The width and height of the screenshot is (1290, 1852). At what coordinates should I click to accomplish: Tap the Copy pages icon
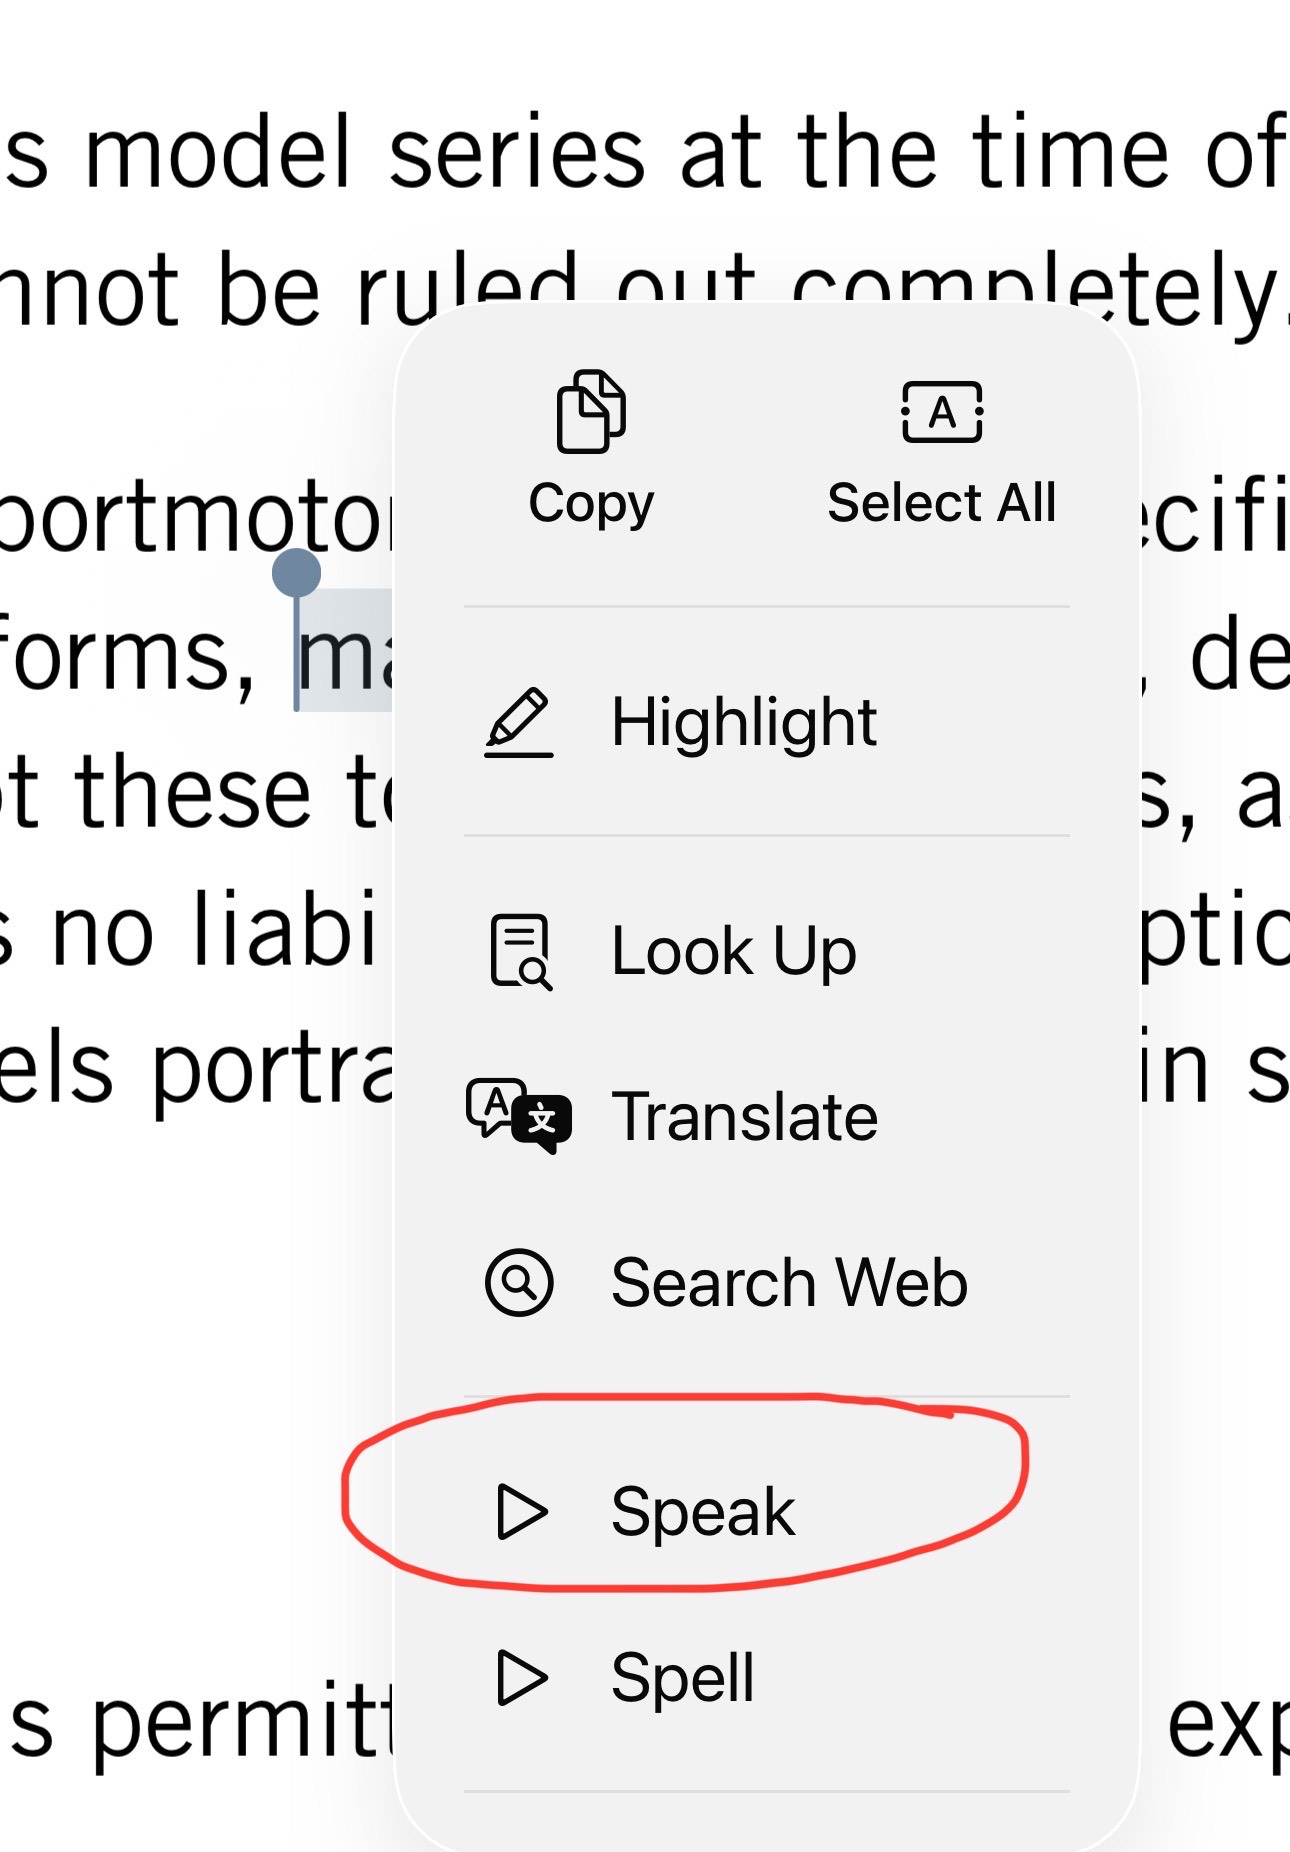(591, 411)
